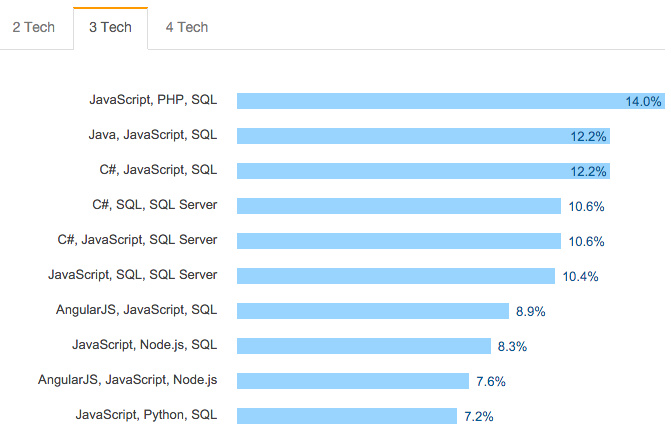
Task: Click the JavaScript, PHP, SQL bar
Action: pos(451,101)
